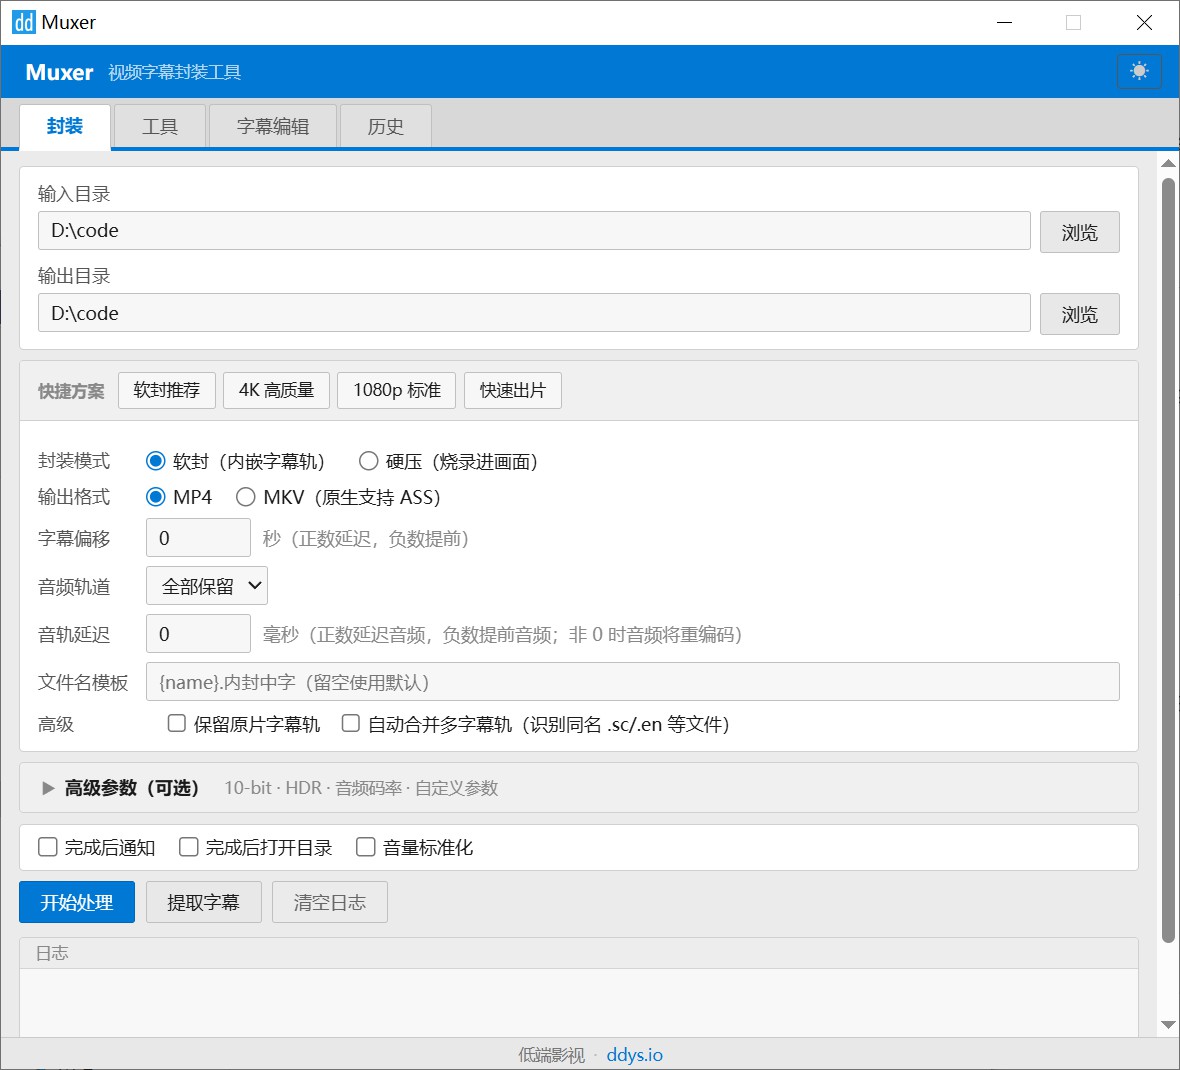Screen dimensions: 1180x1070
Task: Open the 音频轨道 dropdown
Action: click(x=206, y=585)
